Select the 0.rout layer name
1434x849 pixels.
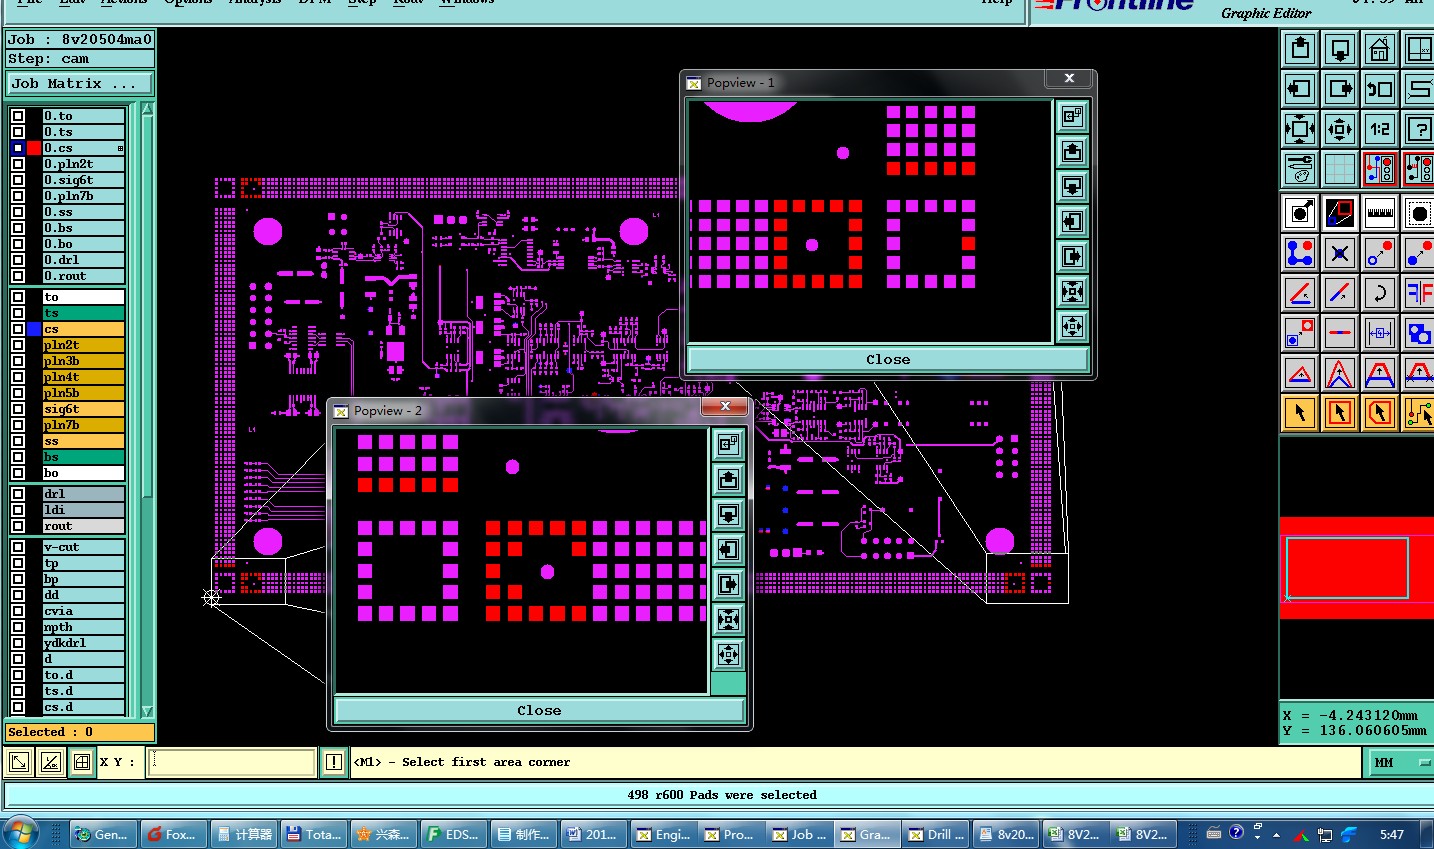coord(84,276)
